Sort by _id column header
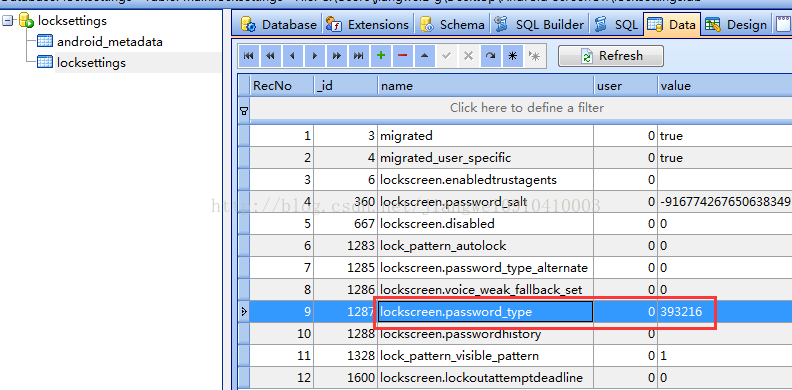This screenshot has width=792, height=390. click(345, 86)
